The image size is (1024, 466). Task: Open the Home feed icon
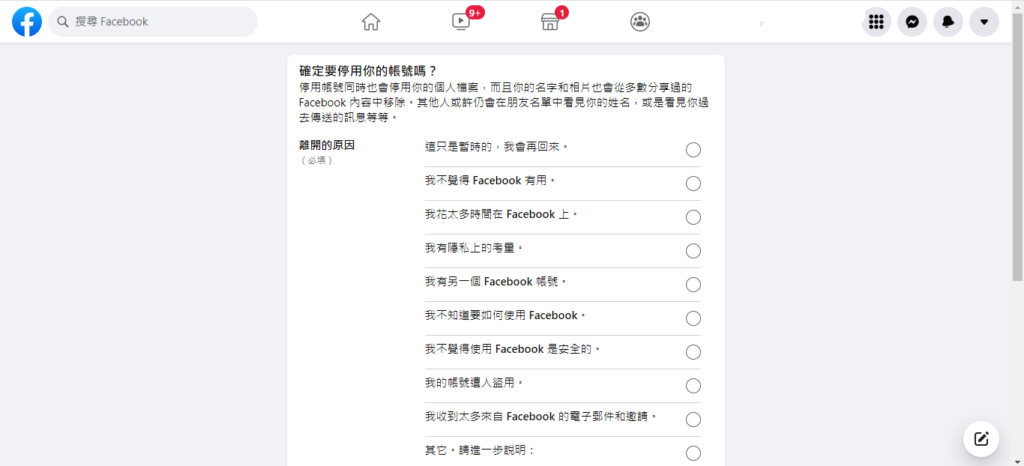pyautogui.click(x=371, y=22)
